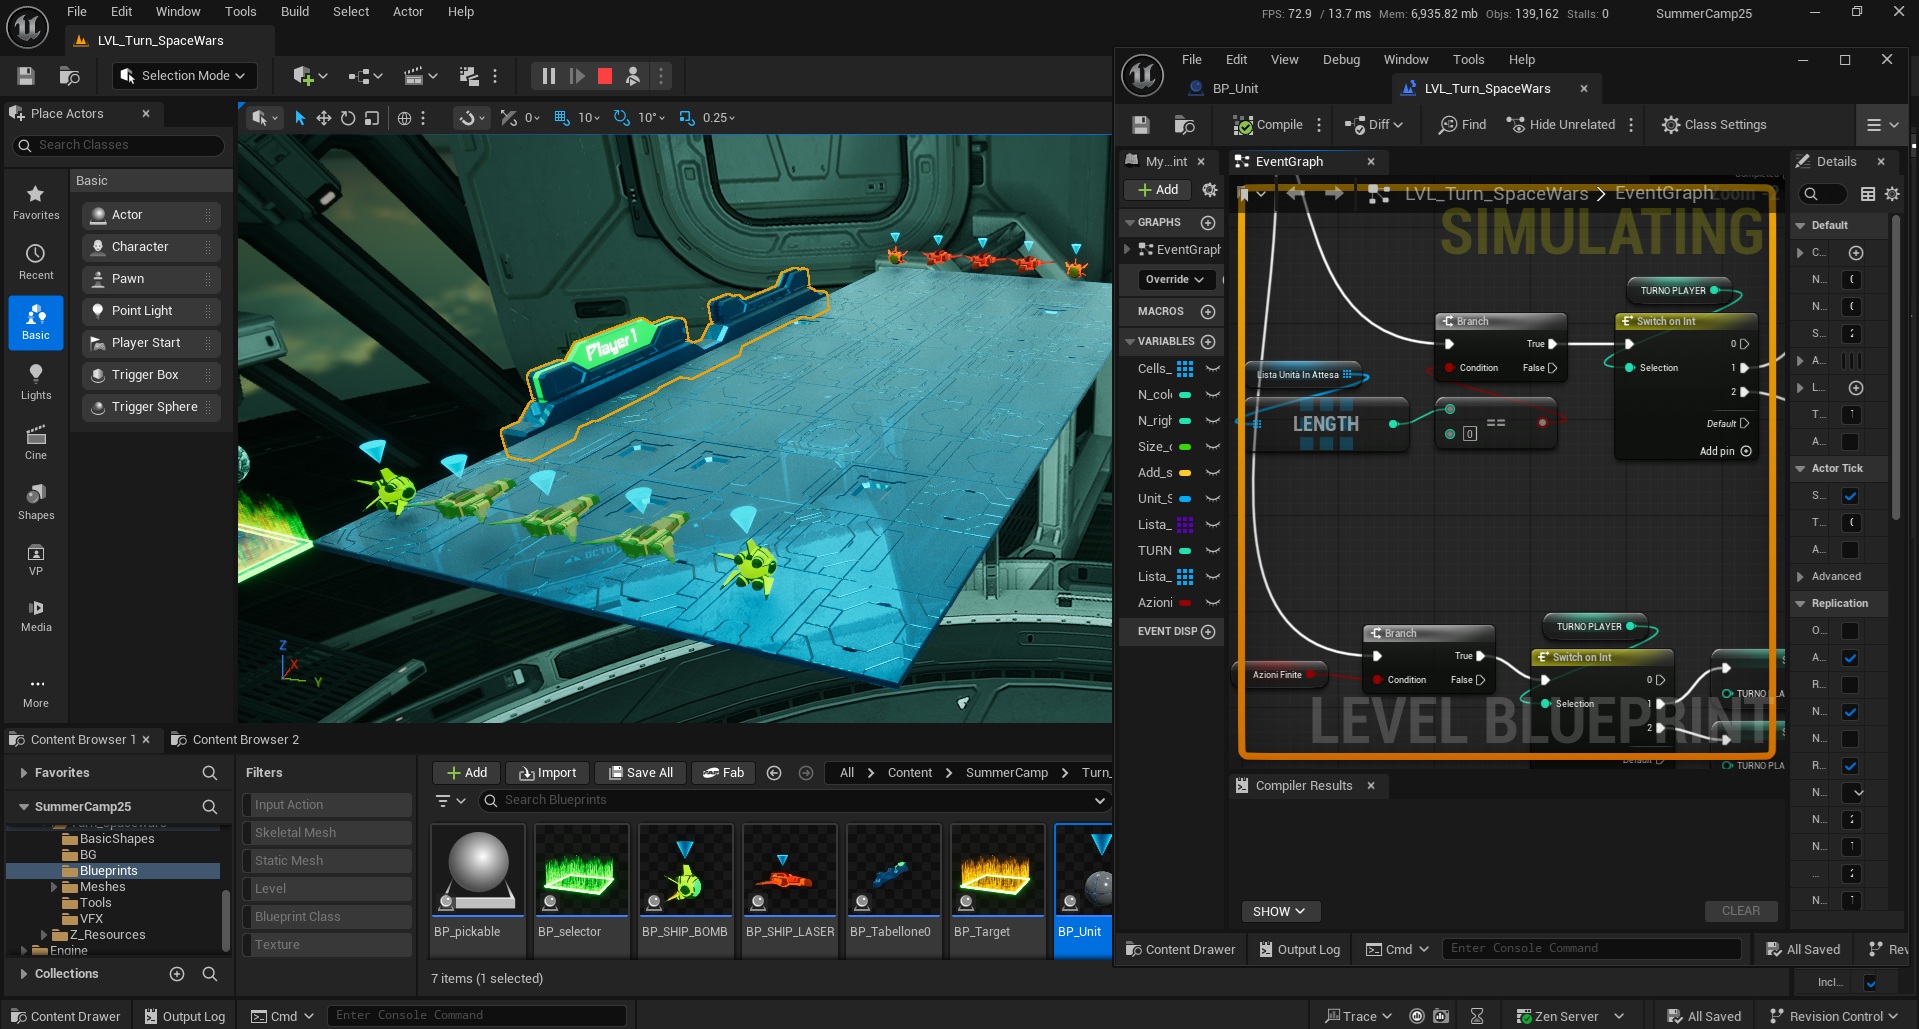Click the Compile blueprint button
Image resolution: width=1919 pixels, height=1029 pixels.
[x=1268, y=125]
